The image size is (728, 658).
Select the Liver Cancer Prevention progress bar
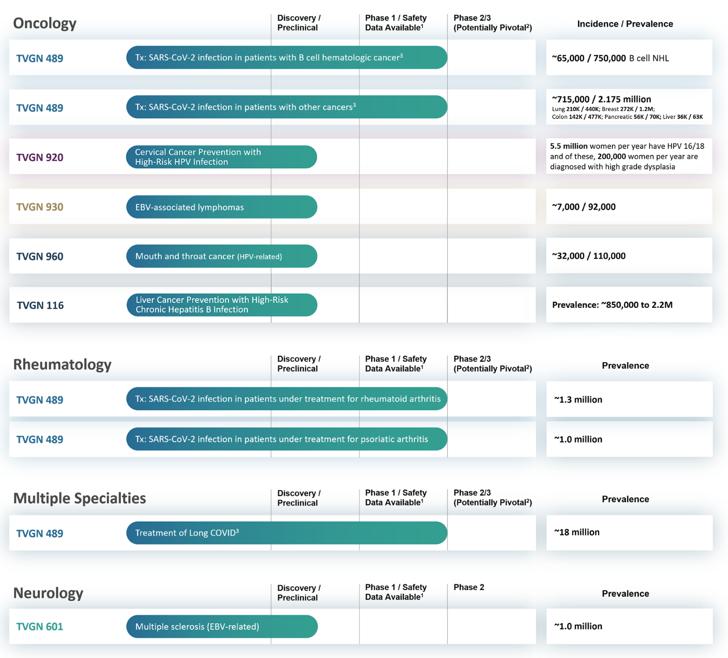click(221, 305)
